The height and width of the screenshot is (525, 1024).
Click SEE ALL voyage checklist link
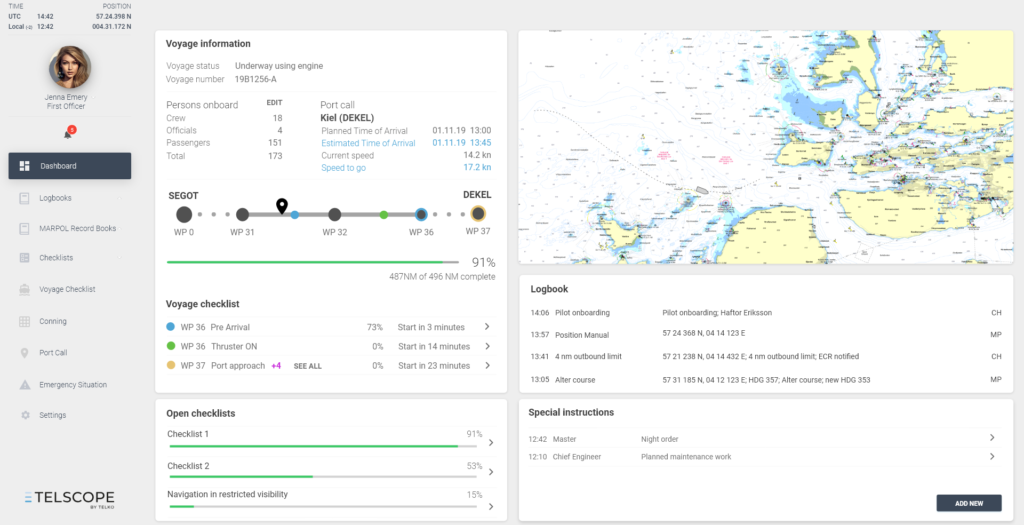pos(307,366)
